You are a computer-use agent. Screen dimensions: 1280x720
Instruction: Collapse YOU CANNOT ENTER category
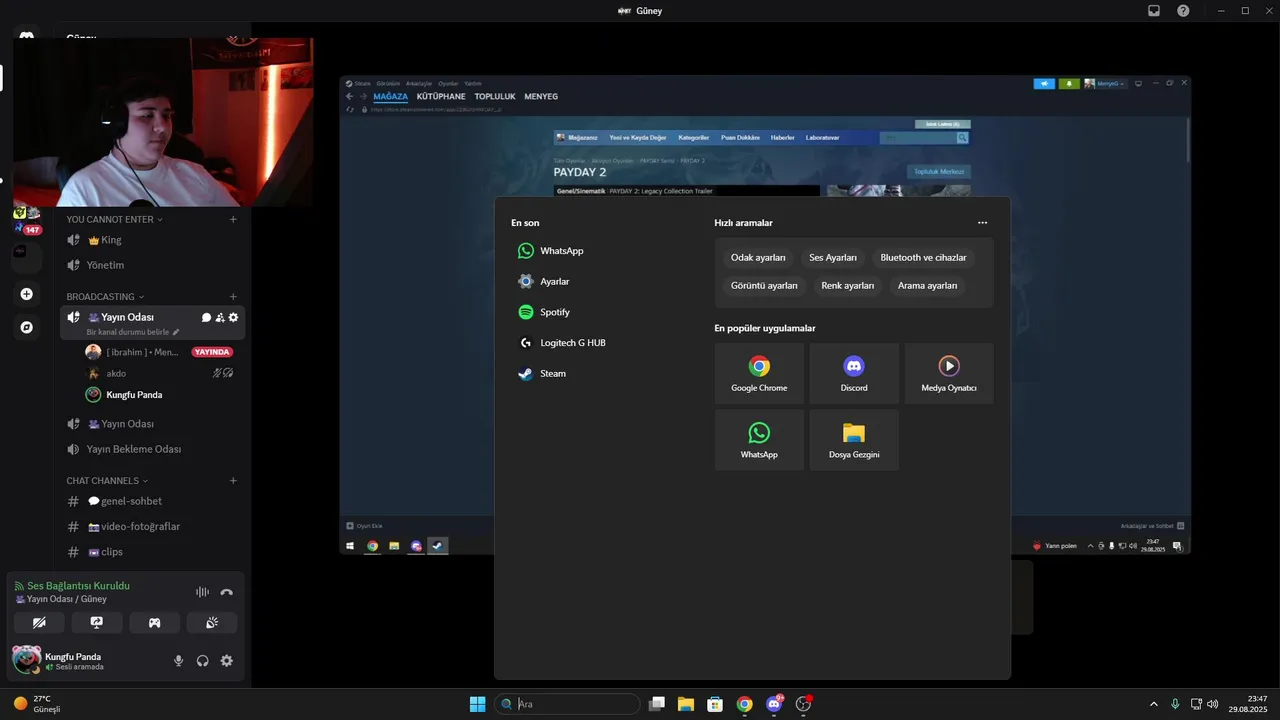pyautogui.click(x=114, y=219)
